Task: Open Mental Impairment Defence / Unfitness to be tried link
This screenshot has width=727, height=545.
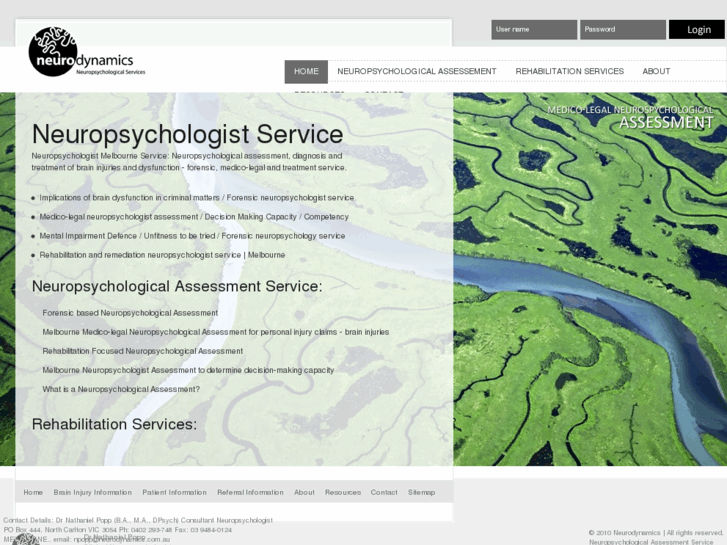Action: [x=192, y=236]
